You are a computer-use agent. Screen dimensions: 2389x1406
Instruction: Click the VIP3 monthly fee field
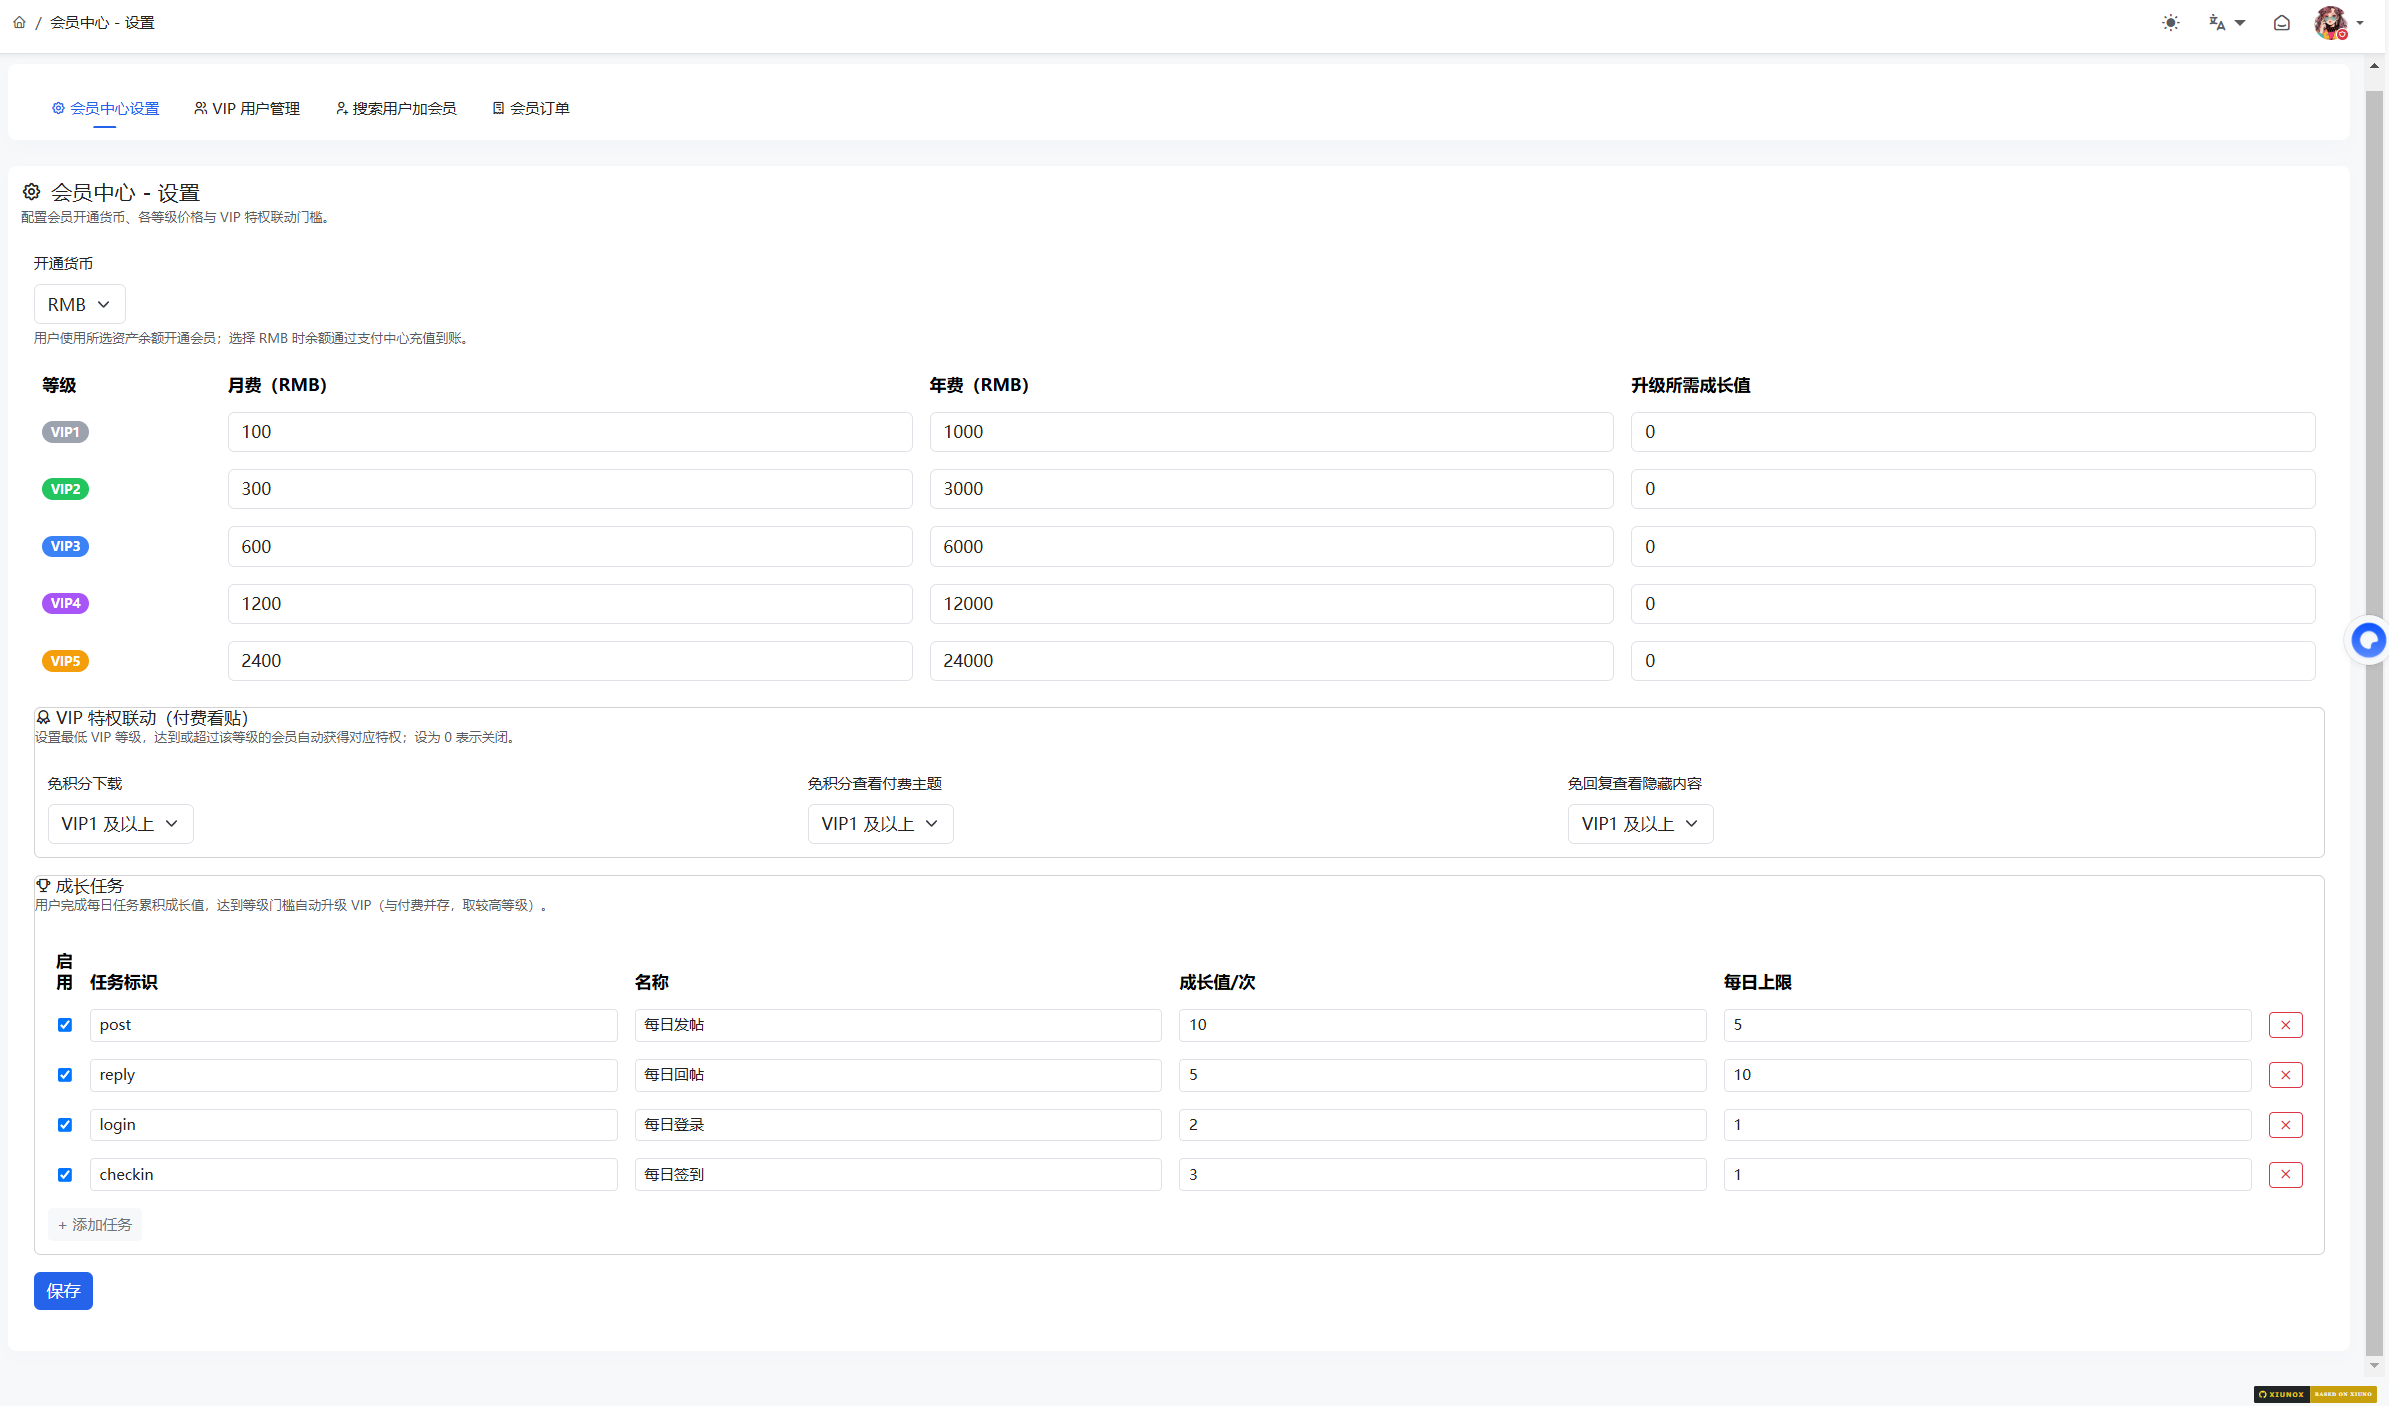coord(570,547)
